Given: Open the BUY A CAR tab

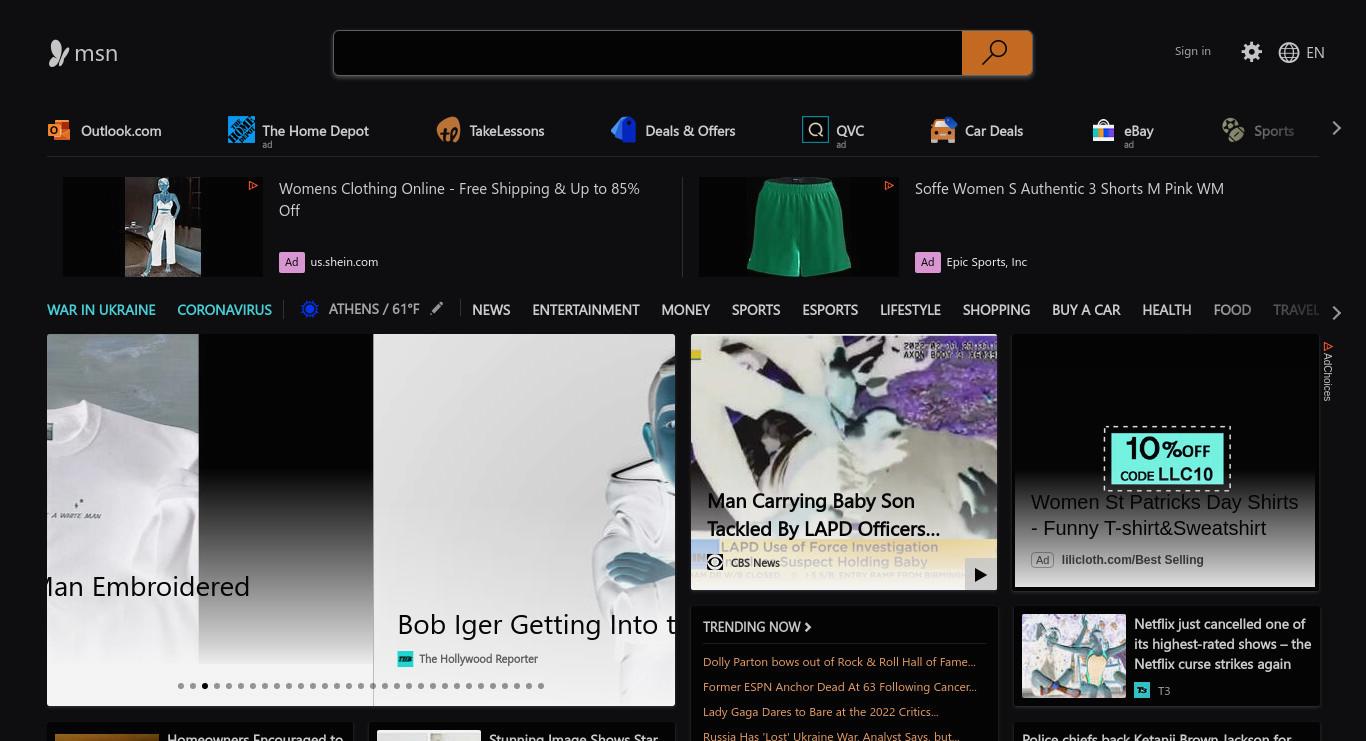Looking at the screenshot, I should (x=1086, y=310).
